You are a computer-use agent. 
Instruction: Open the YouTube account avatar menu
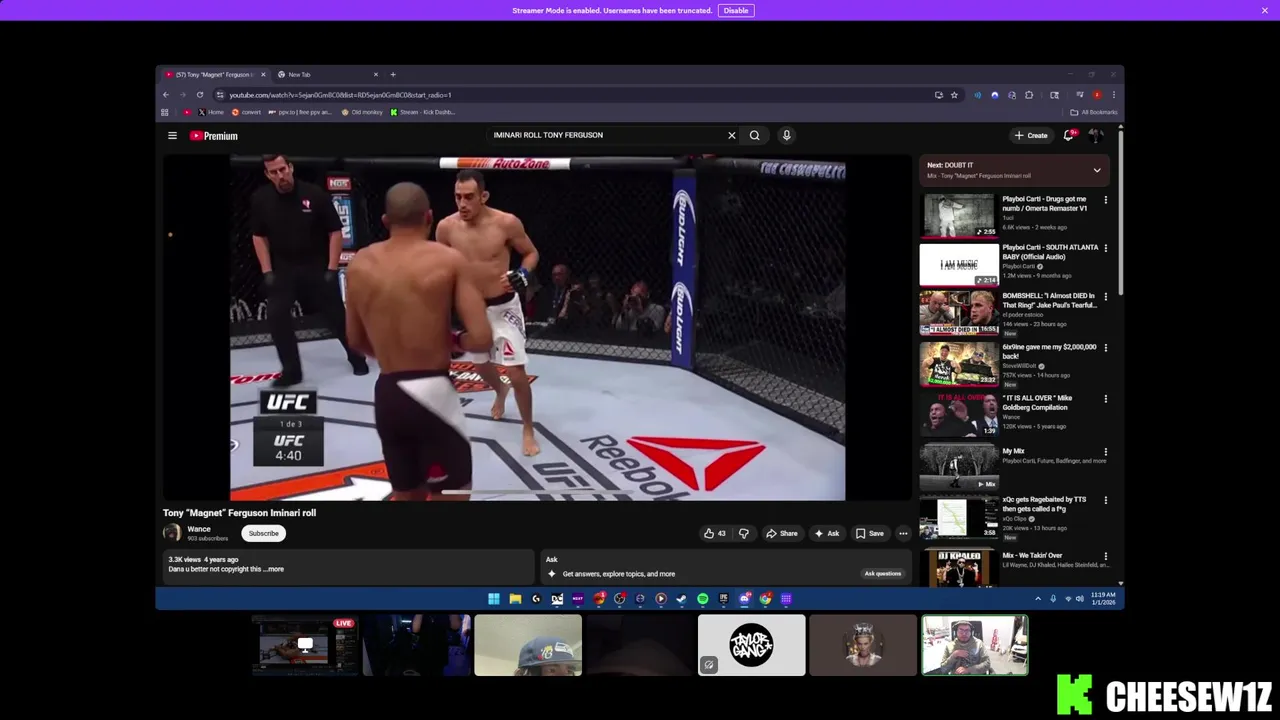click(x=1096, y=135)
